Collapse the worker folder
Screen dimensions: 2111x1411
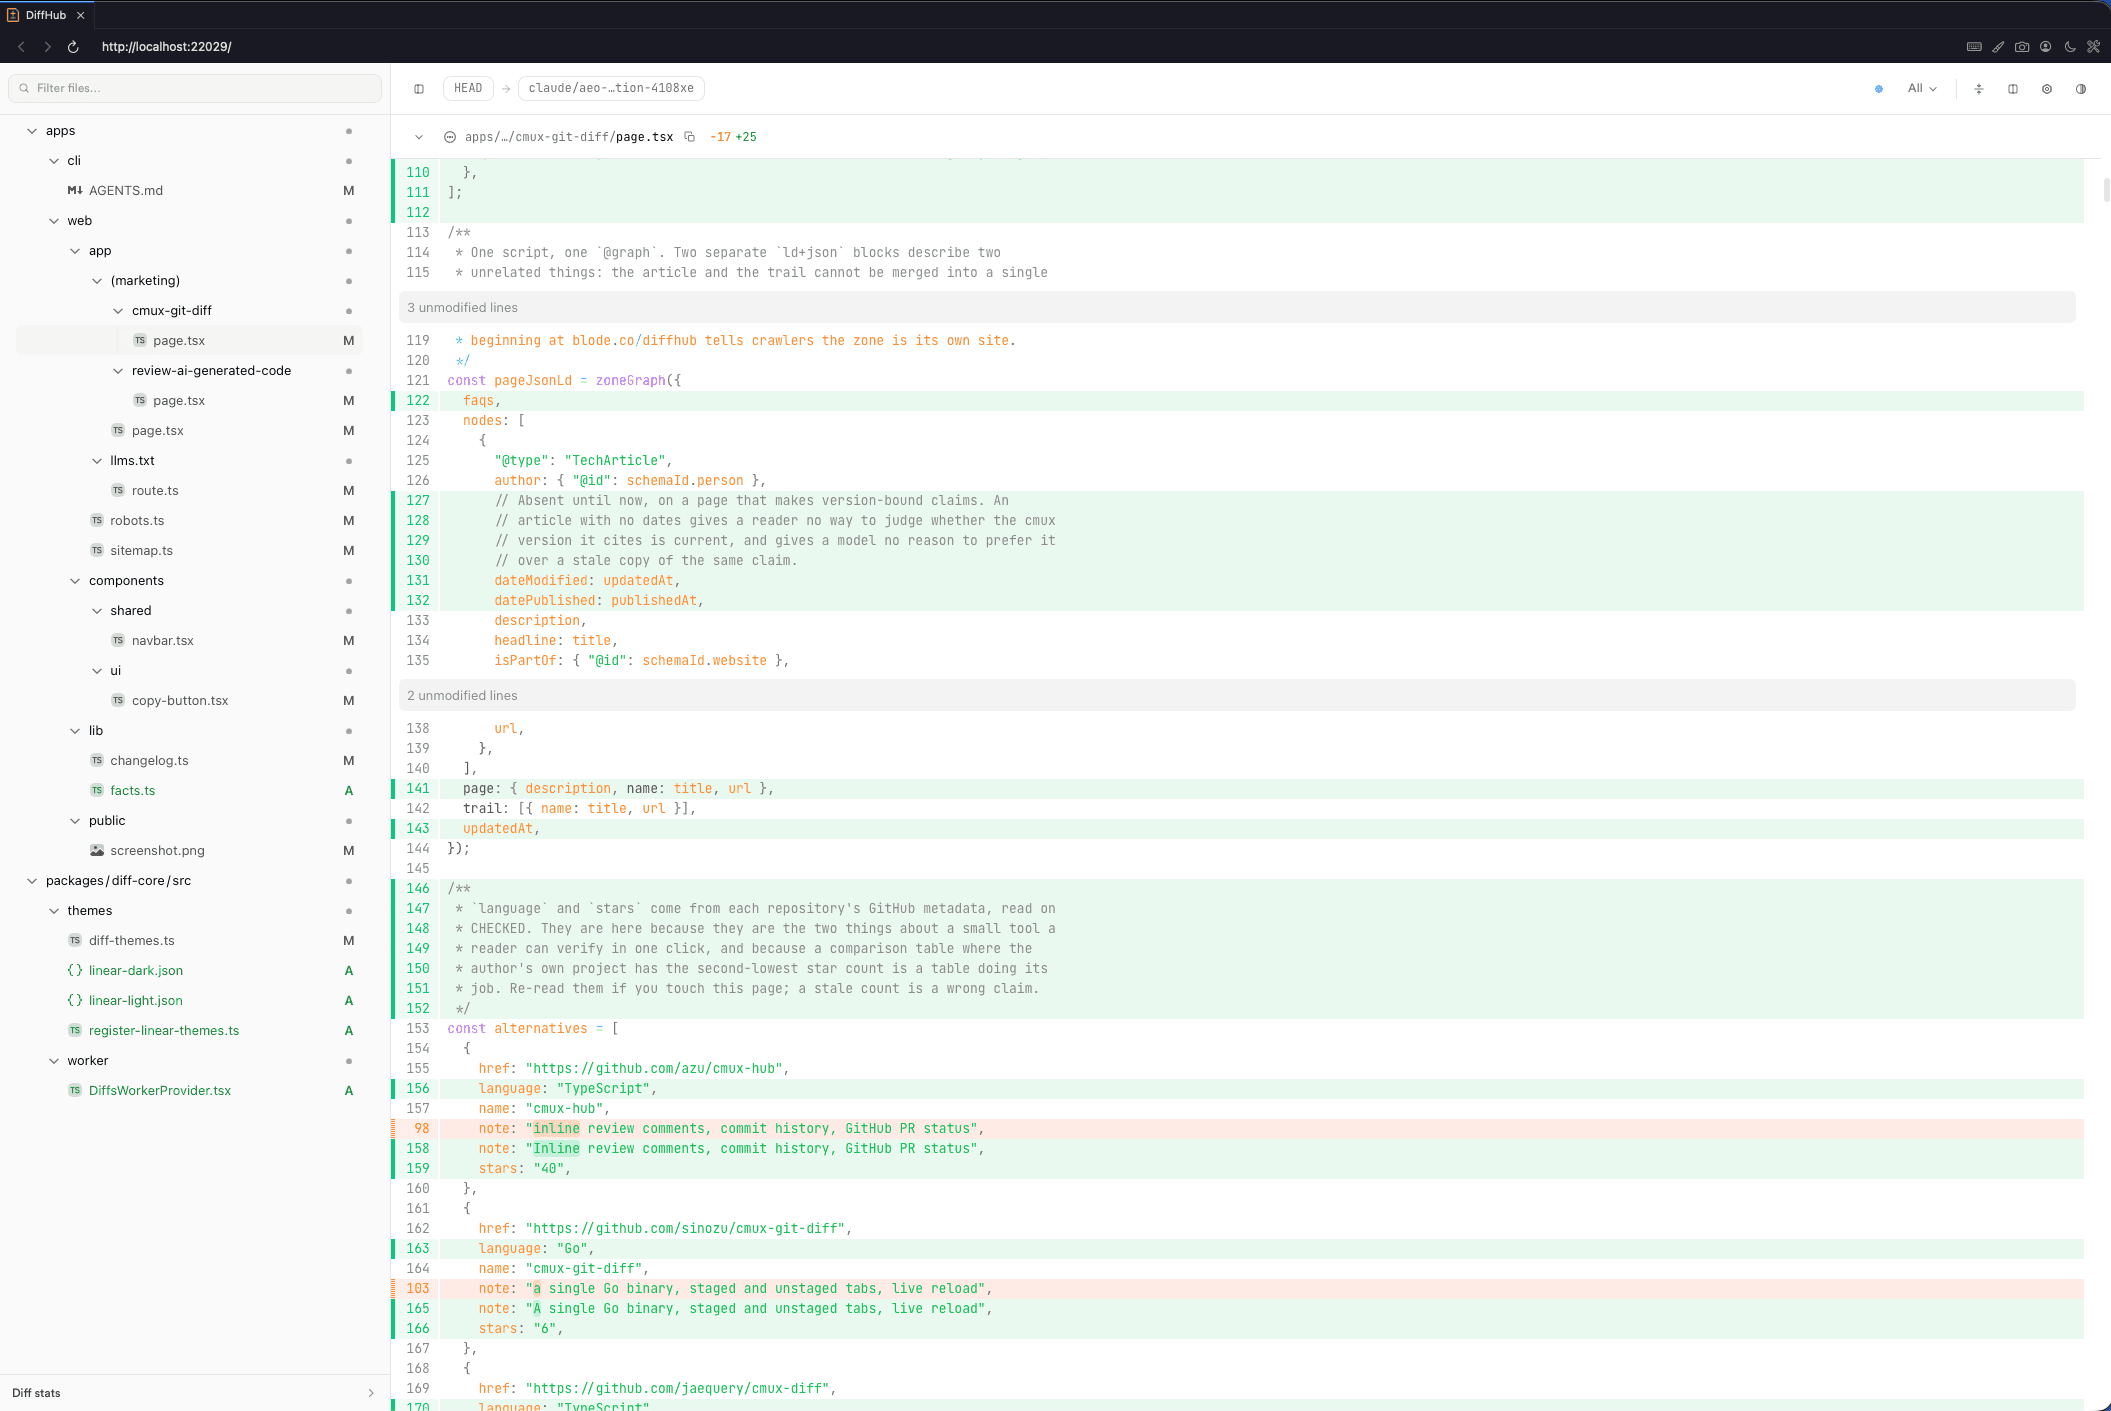pos(54,1060)
